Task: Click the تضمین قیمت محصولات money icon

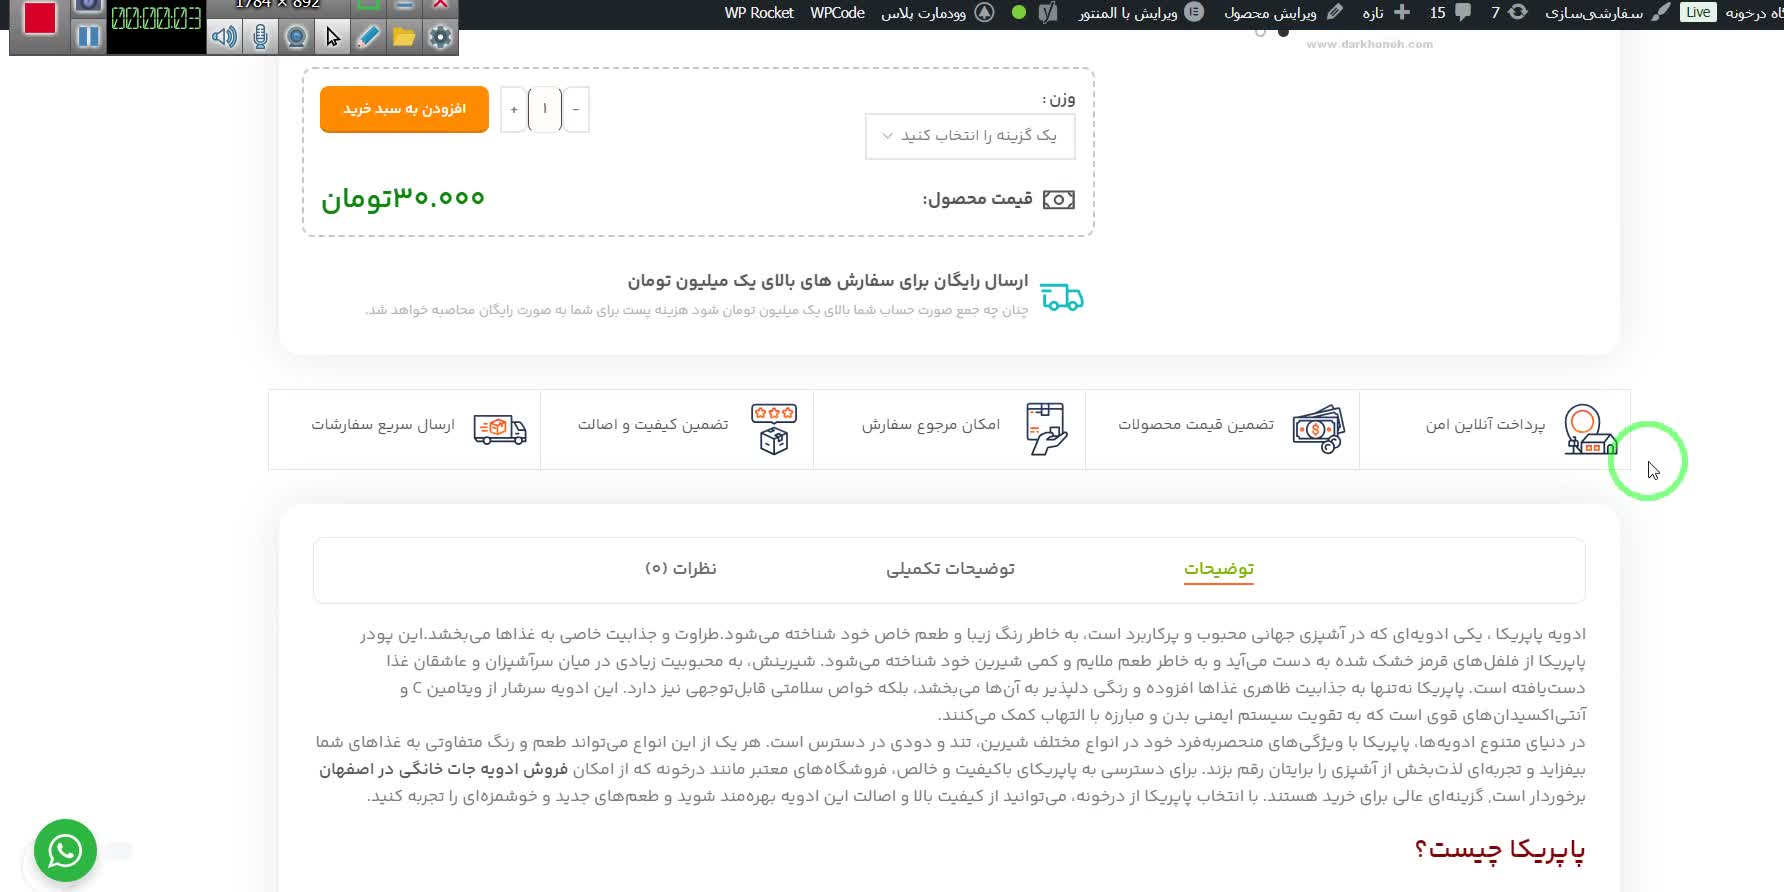Action: (x=1318, y=429)
